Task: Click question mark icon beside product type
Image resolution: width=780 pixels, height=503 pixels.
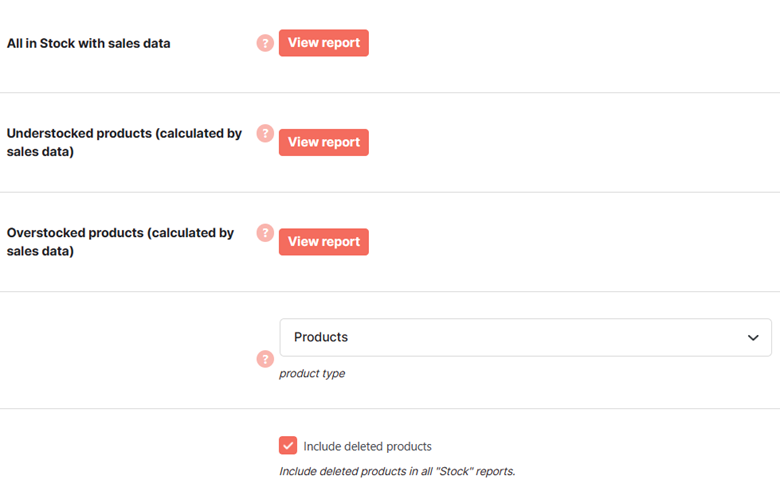Action: click(265, 359)
